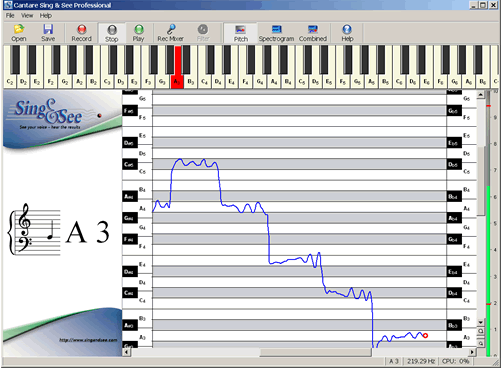The width and height of the screenshot is (501, 368).
Task: Open the Help menu in the menu bar
Action: tap(46, 15)
